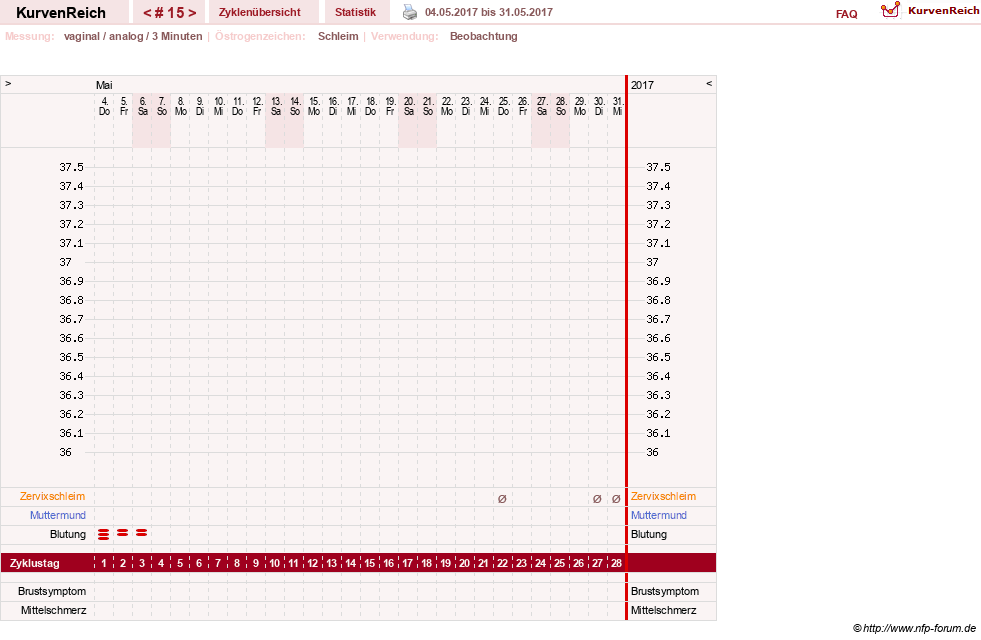This screenshot has width=981, height=640.
Task: Click the right Zervixschleim label
Action: pyautogui.click(x=663, y=496)
